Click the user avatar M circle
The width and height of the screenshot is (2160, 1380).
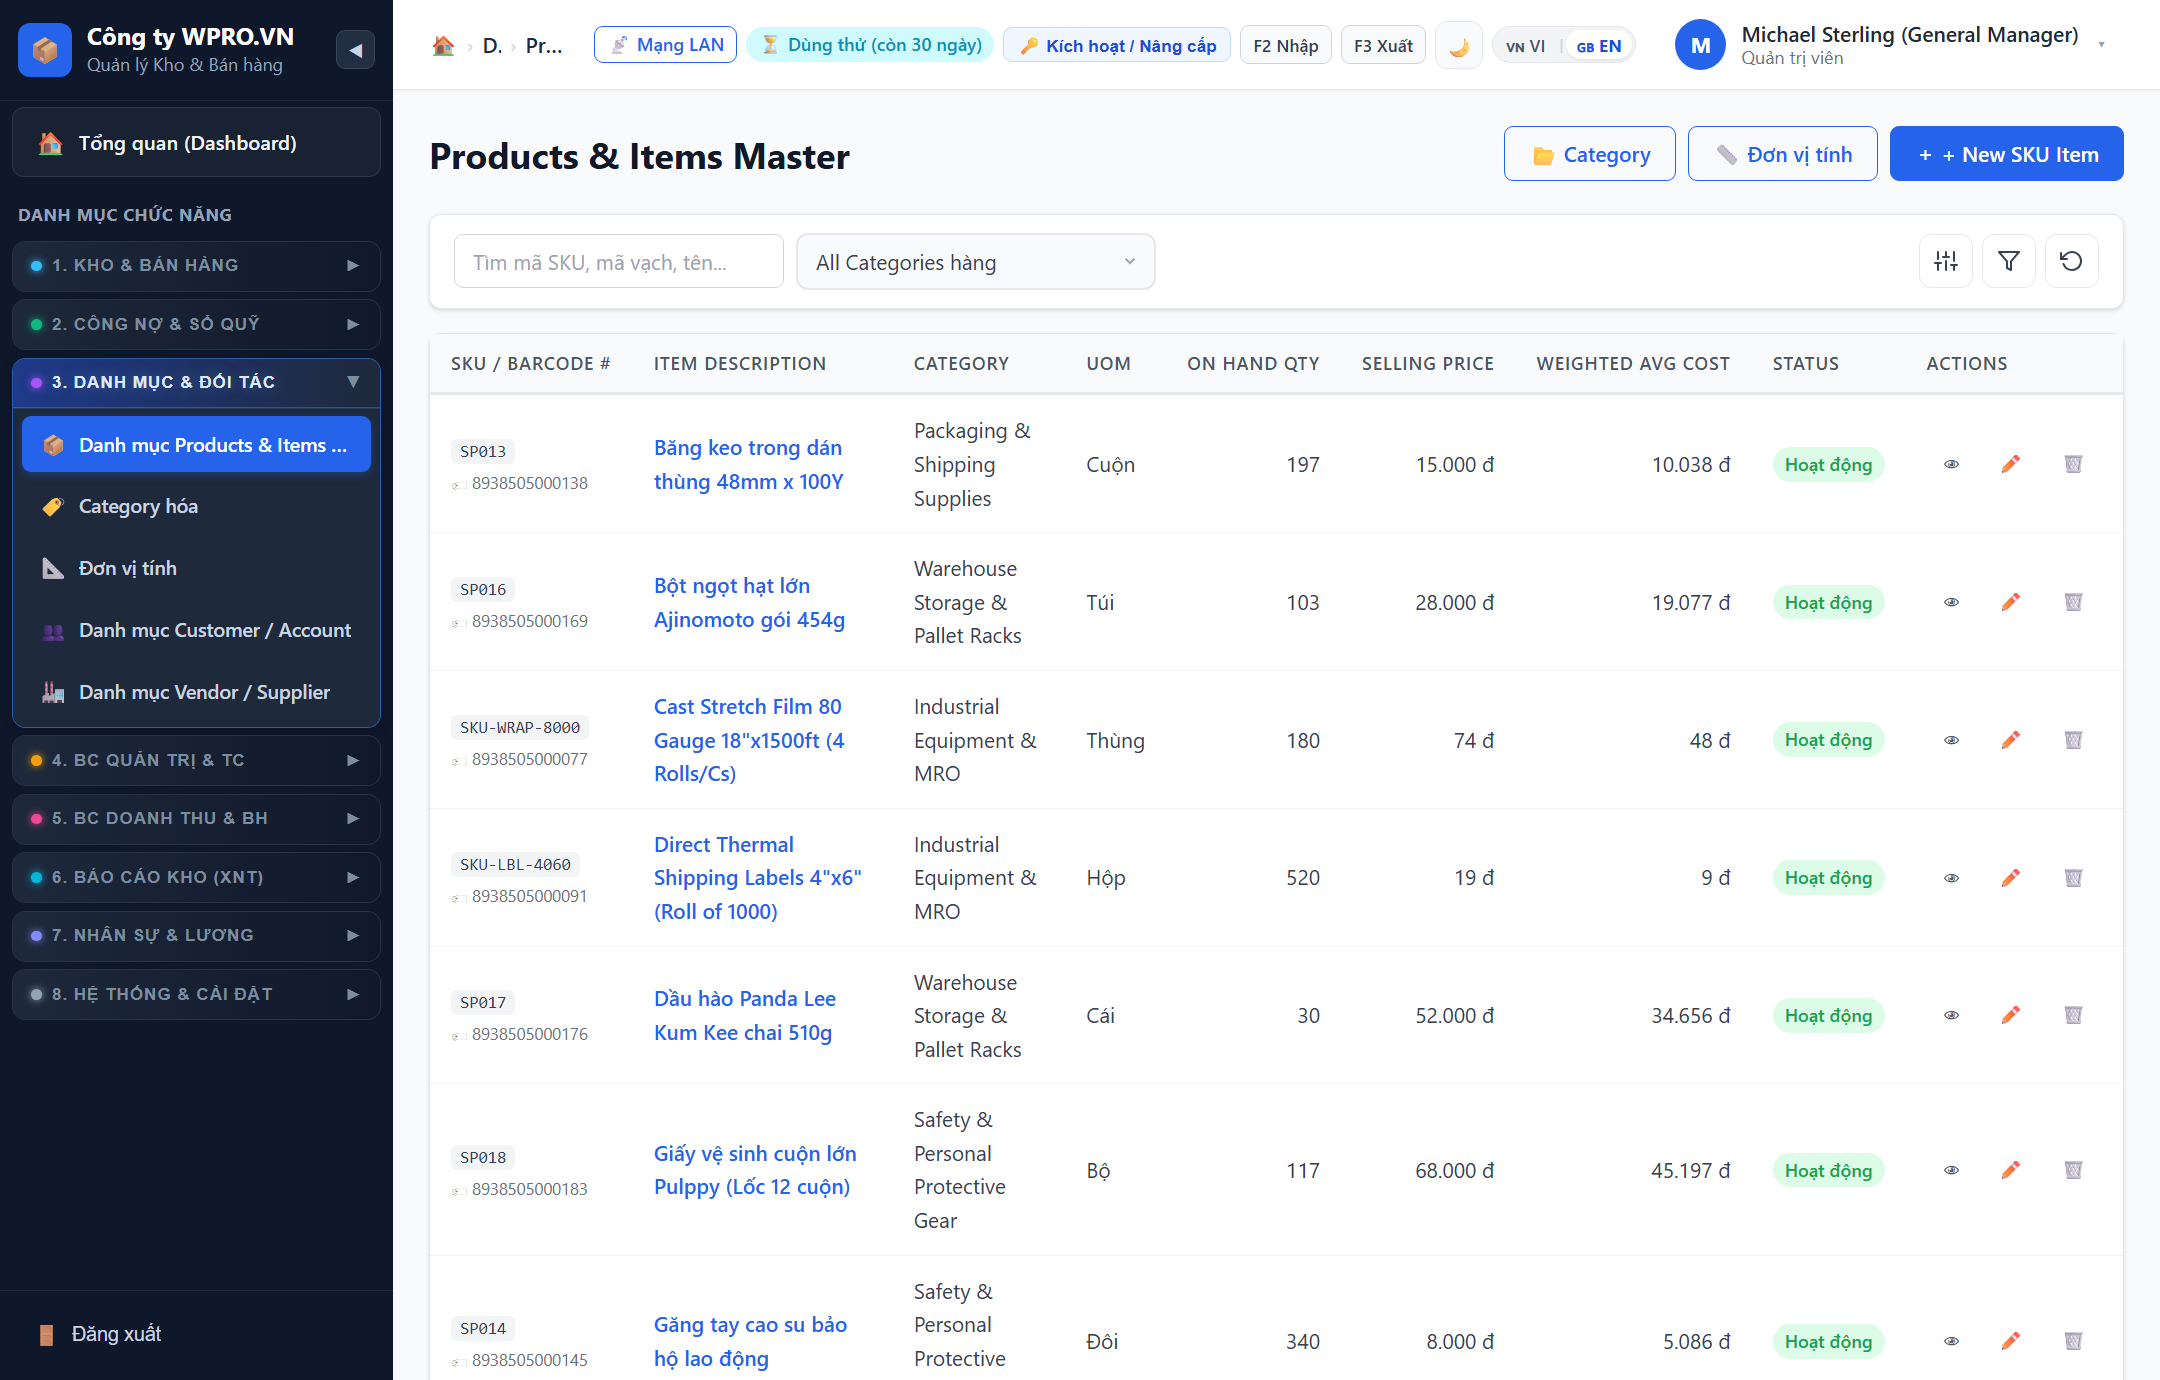click(x=1700, y=46)
